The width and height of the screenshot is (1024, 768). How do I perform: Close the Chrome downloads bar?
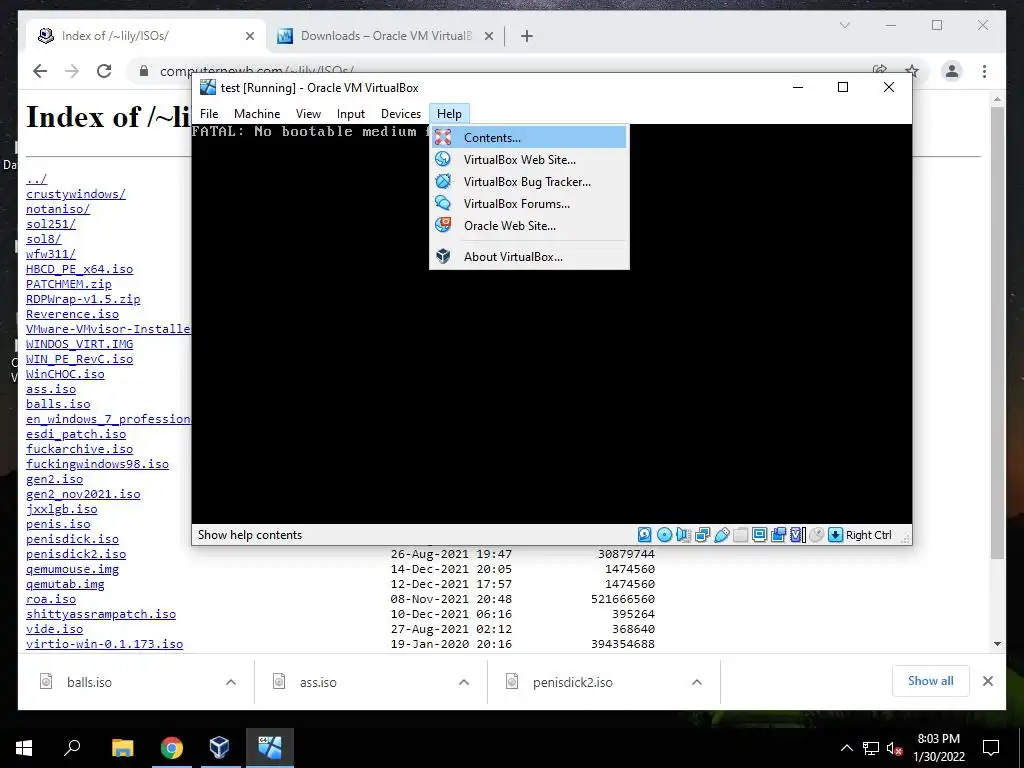click(987, 681)
